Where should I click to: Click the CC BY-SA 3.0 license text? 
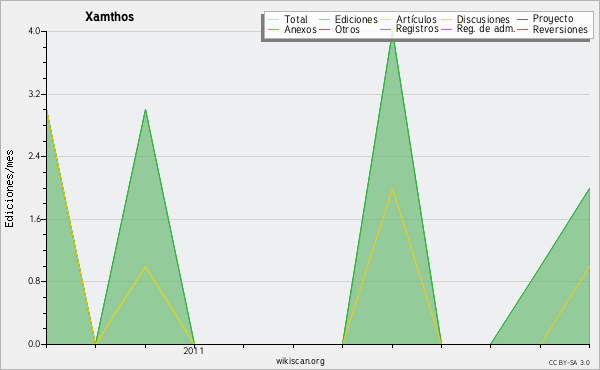[569, 363]
